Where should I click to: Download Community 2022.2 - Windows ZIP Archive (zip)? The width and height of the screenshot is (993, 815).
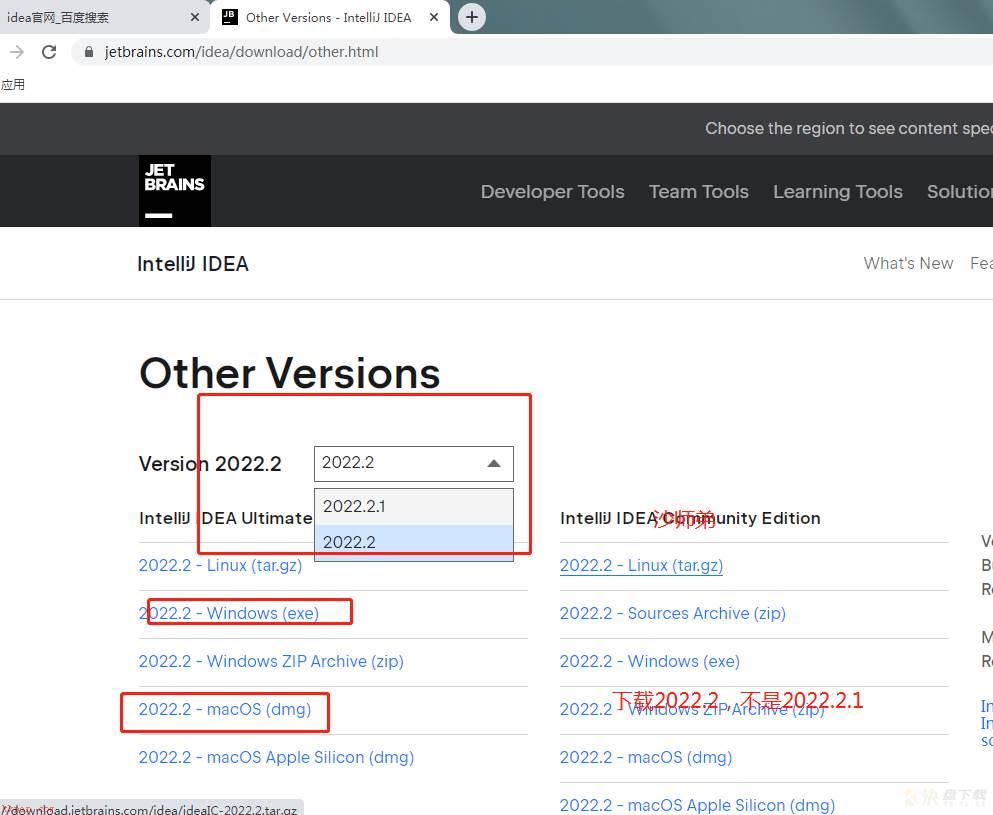tap(692, 711)
